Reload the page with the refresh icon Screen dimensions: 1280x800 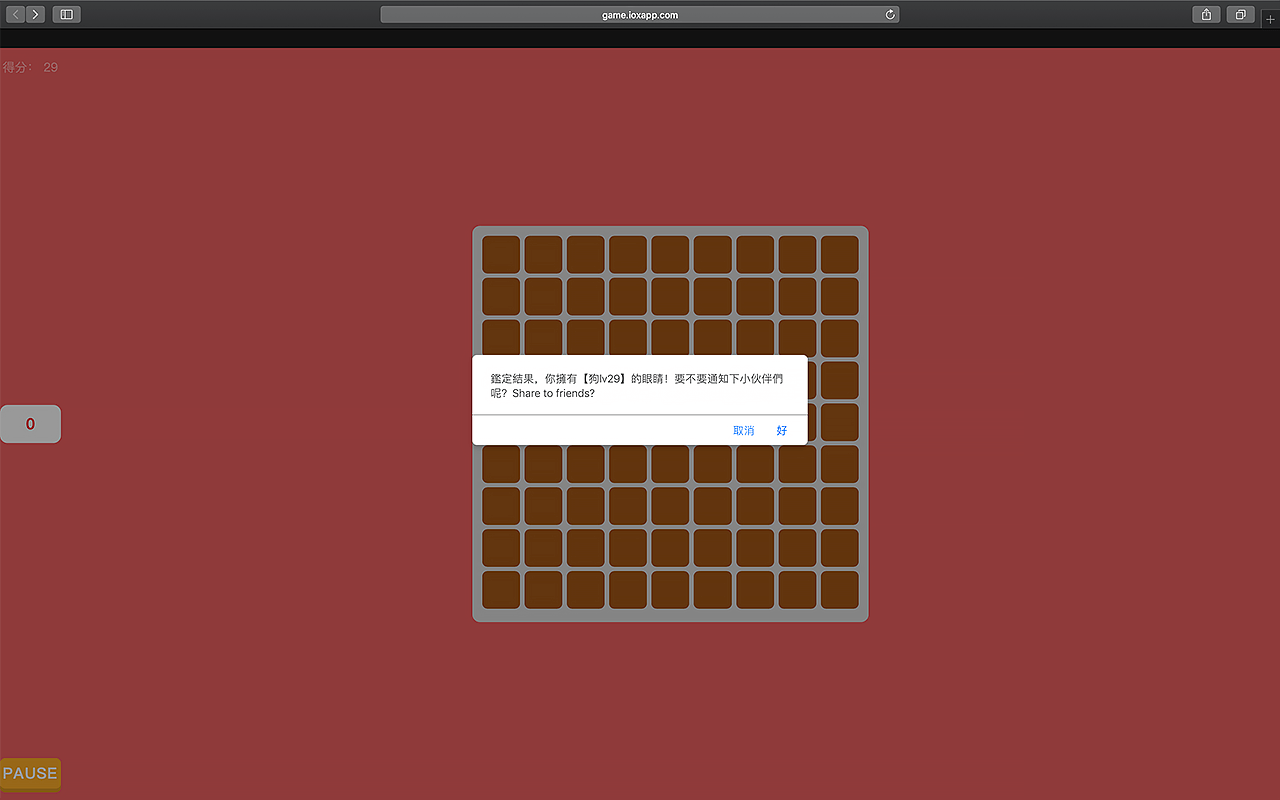coord(890,14)
